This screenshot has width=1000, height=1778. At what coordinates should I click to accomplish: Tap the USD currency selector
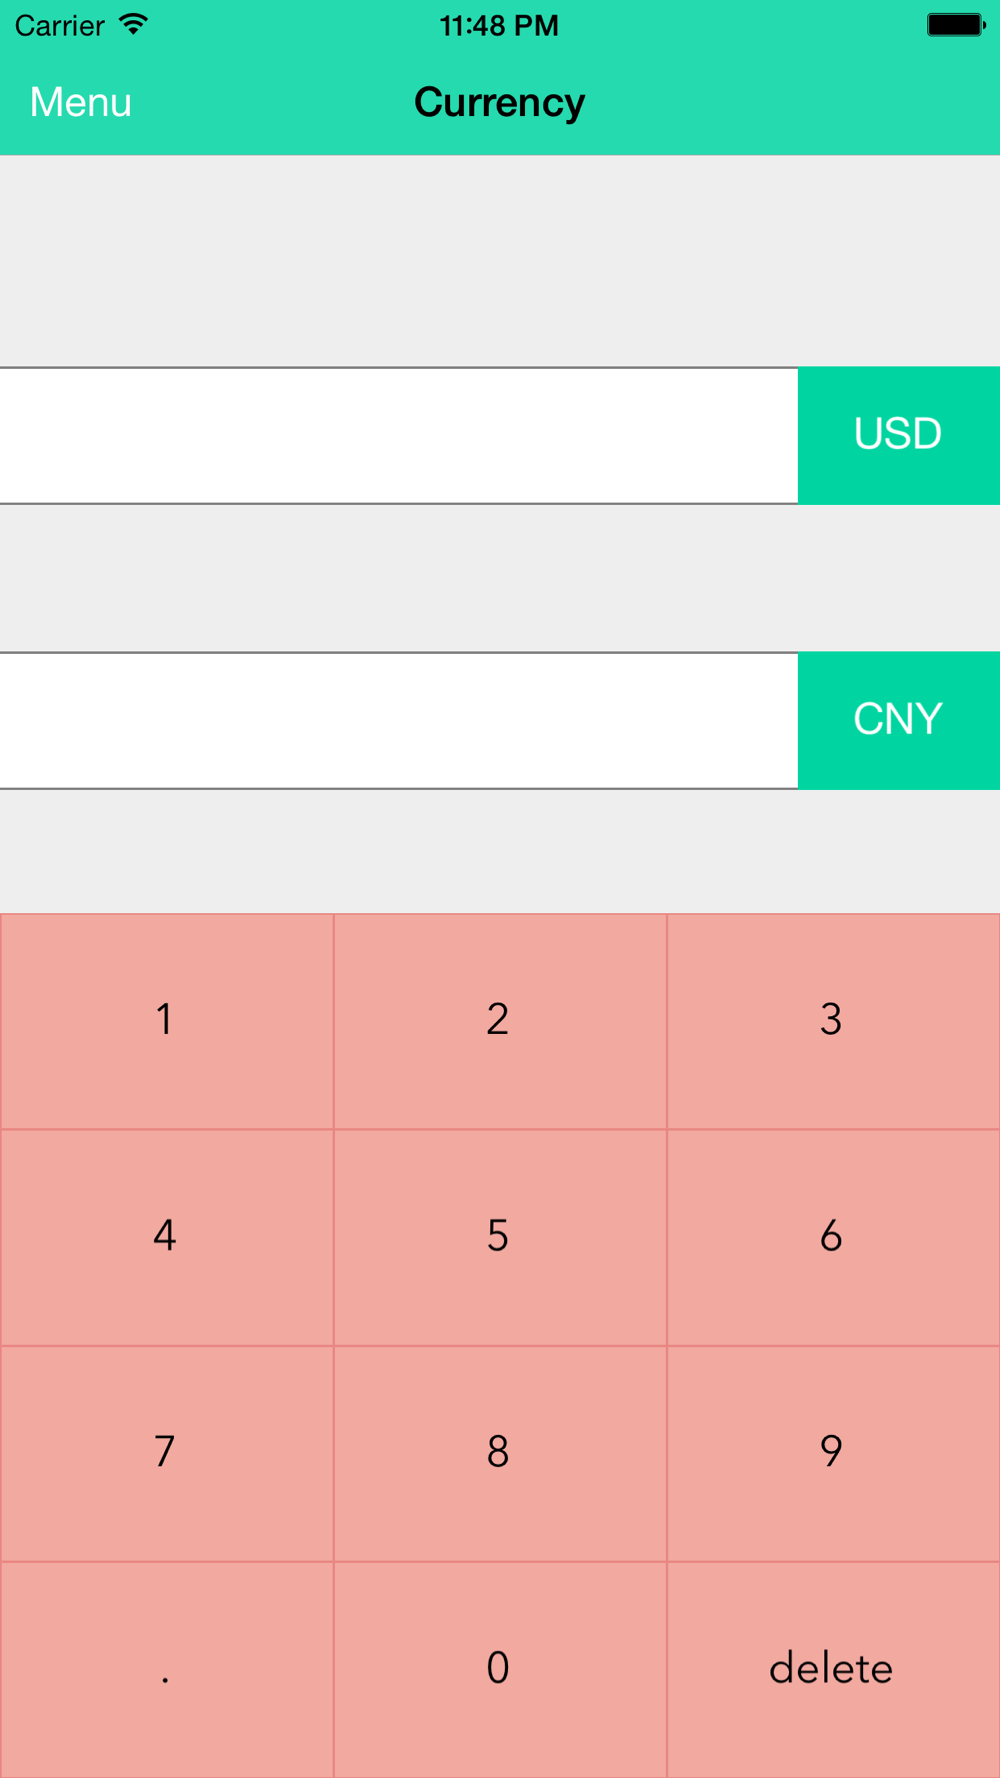tap(898, 435)
